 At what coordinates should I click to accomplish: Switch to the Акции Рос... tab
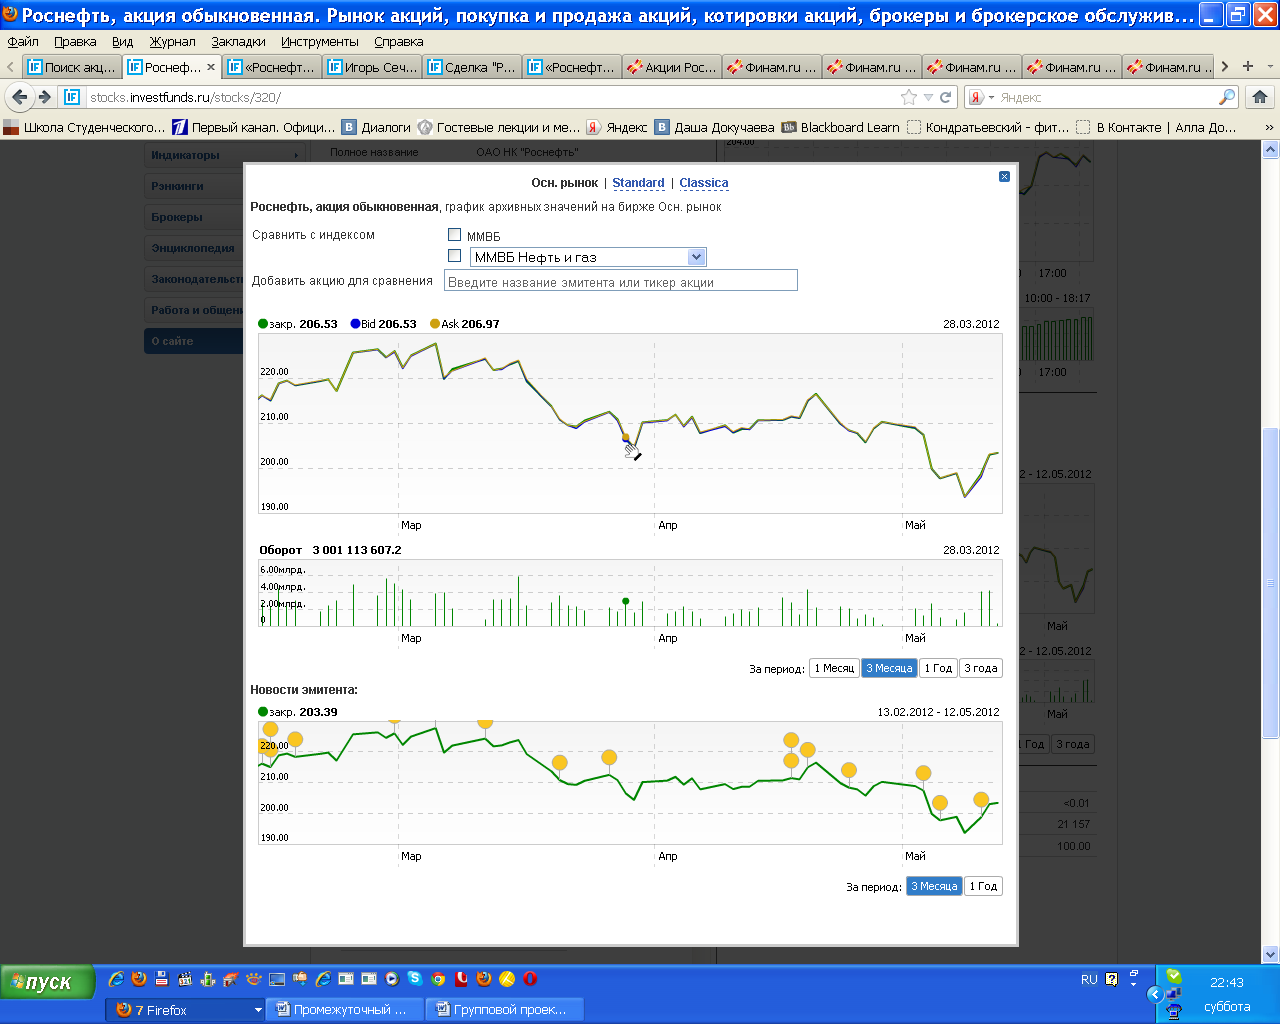672,67
